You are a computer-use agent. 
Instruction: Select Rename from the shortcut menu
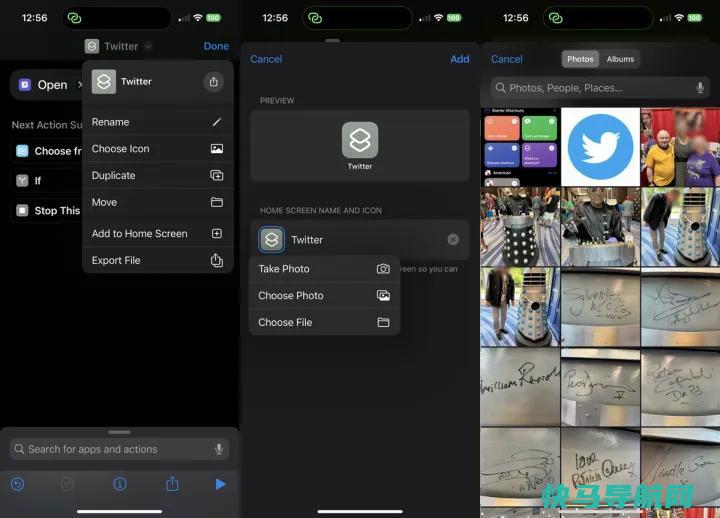(158, 122)
